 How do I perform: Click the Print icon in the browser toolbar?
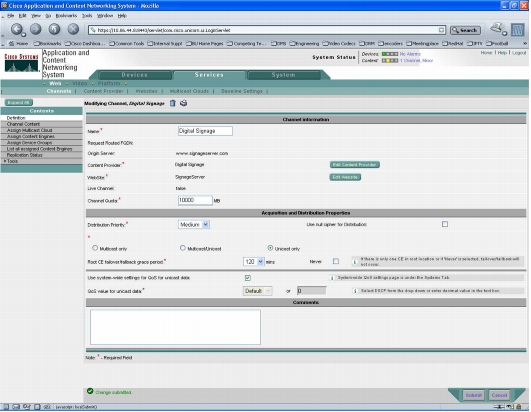coord(497,28)
